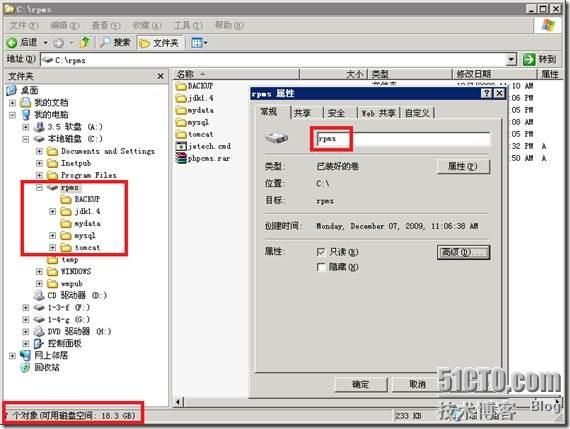
Task: Close the Folders pane with X
Action: tap(160, 76)
